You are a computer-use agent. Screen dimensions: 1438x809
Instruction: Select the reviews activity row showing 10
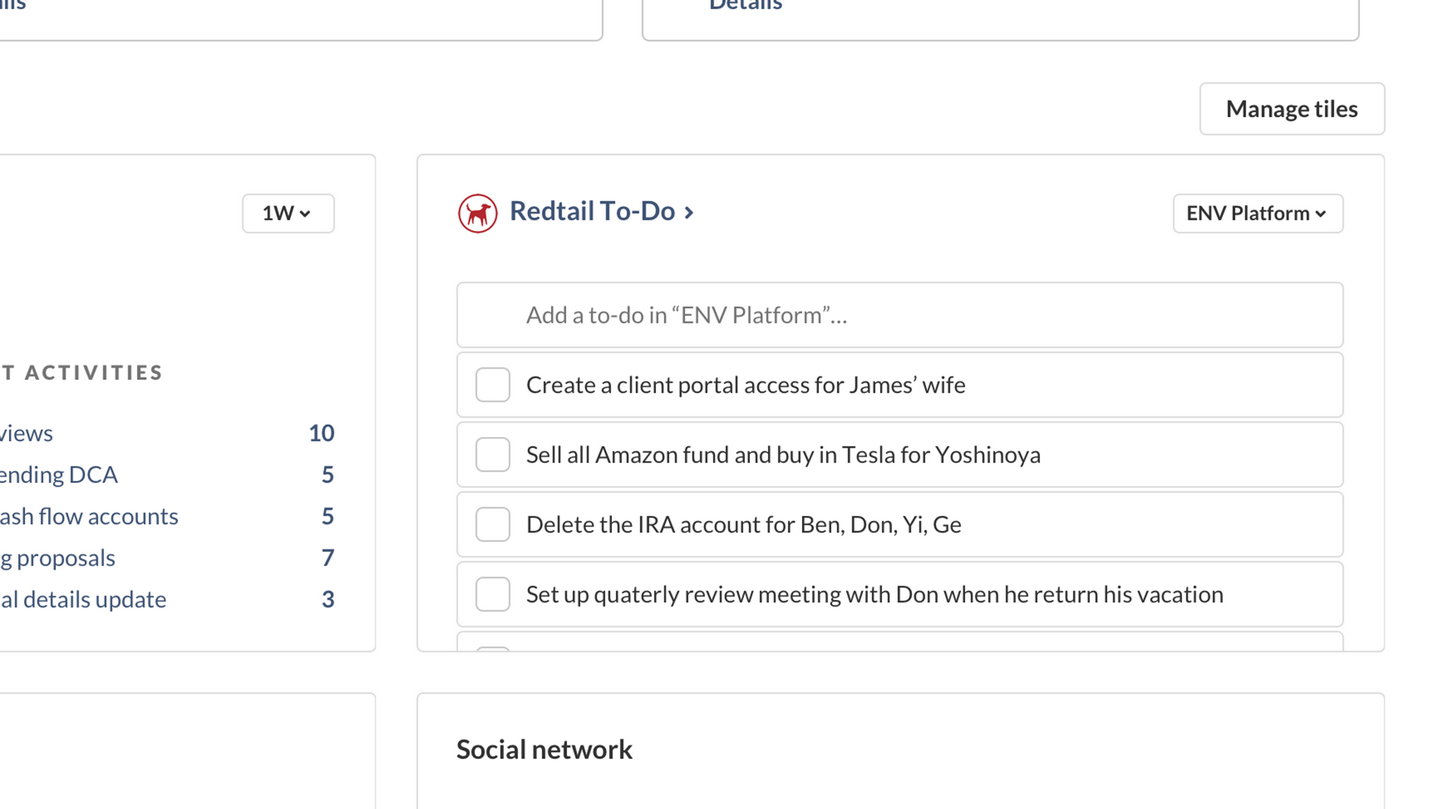[x=26, y=433]
